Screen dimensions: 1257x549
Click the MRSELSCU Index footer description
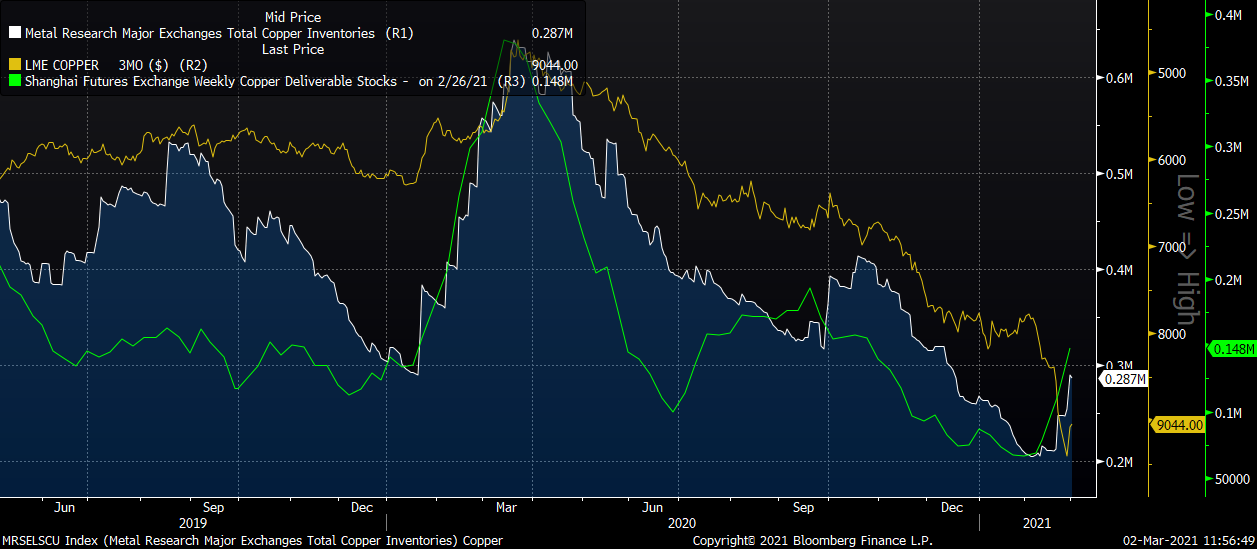point(252,541)
